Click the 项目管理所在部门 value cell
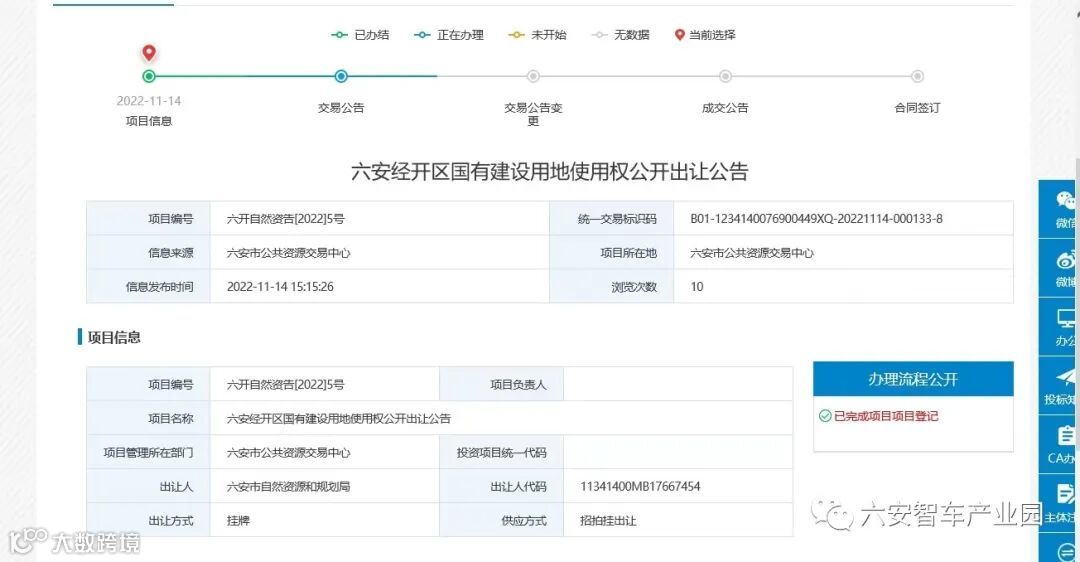This screenshot has height=562, width=1080. click(x=324, y=452)
